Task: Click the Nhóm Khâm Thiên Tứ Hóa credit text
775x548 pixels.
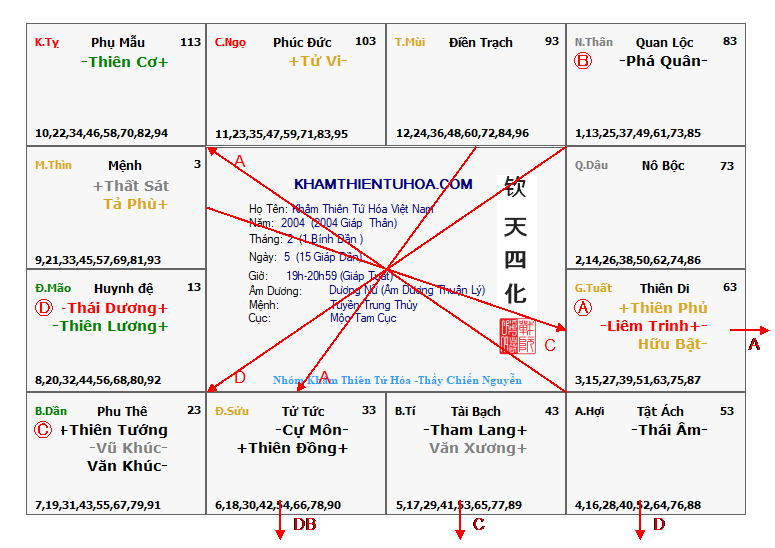Action: 397,380
